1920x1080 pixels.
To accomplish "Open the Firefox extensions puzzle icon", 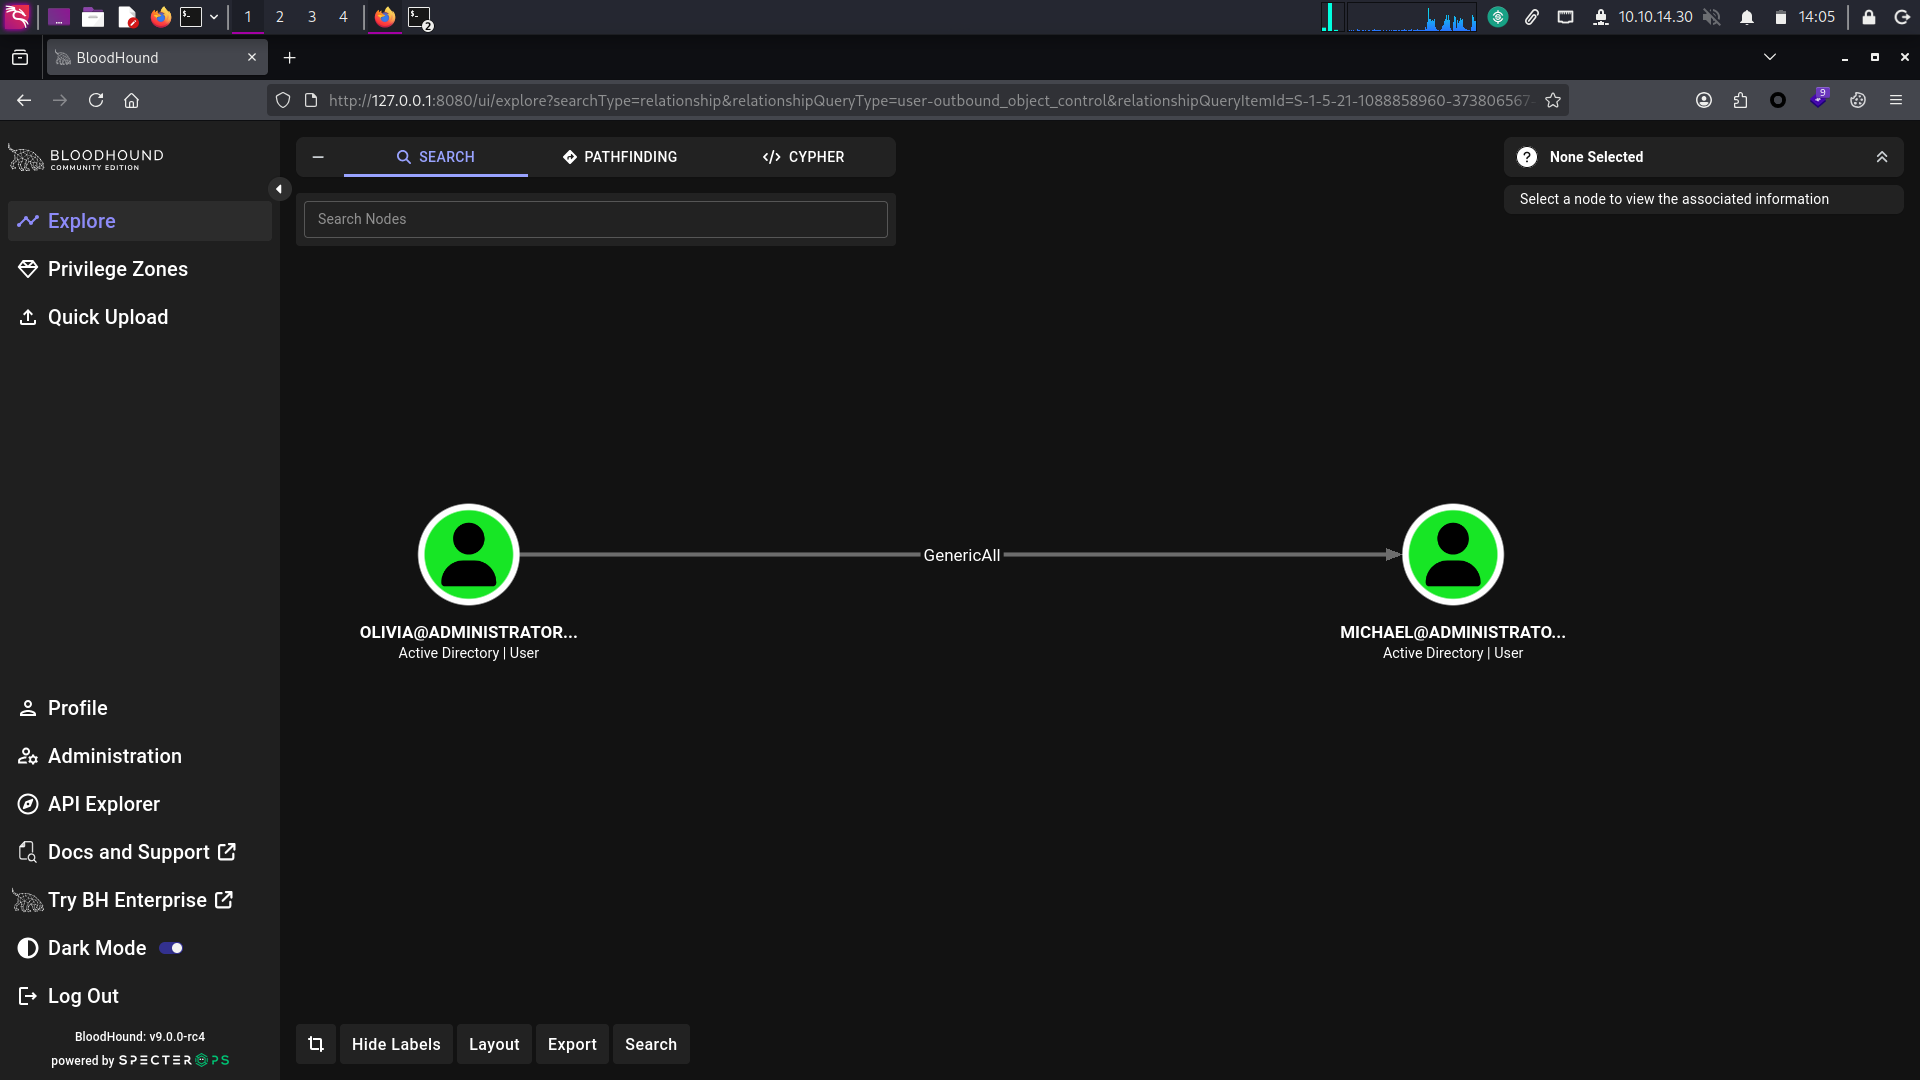I will click(1741, 100).
